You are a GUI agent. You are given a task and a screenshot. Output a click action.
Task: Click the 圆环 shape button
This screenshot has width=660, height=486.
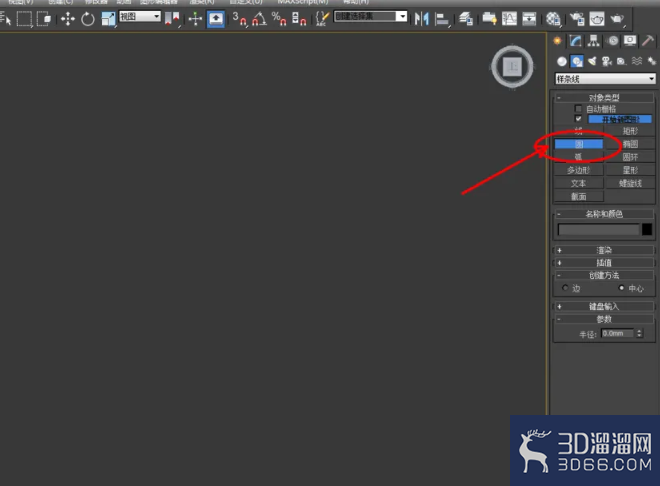coord(630,157)
